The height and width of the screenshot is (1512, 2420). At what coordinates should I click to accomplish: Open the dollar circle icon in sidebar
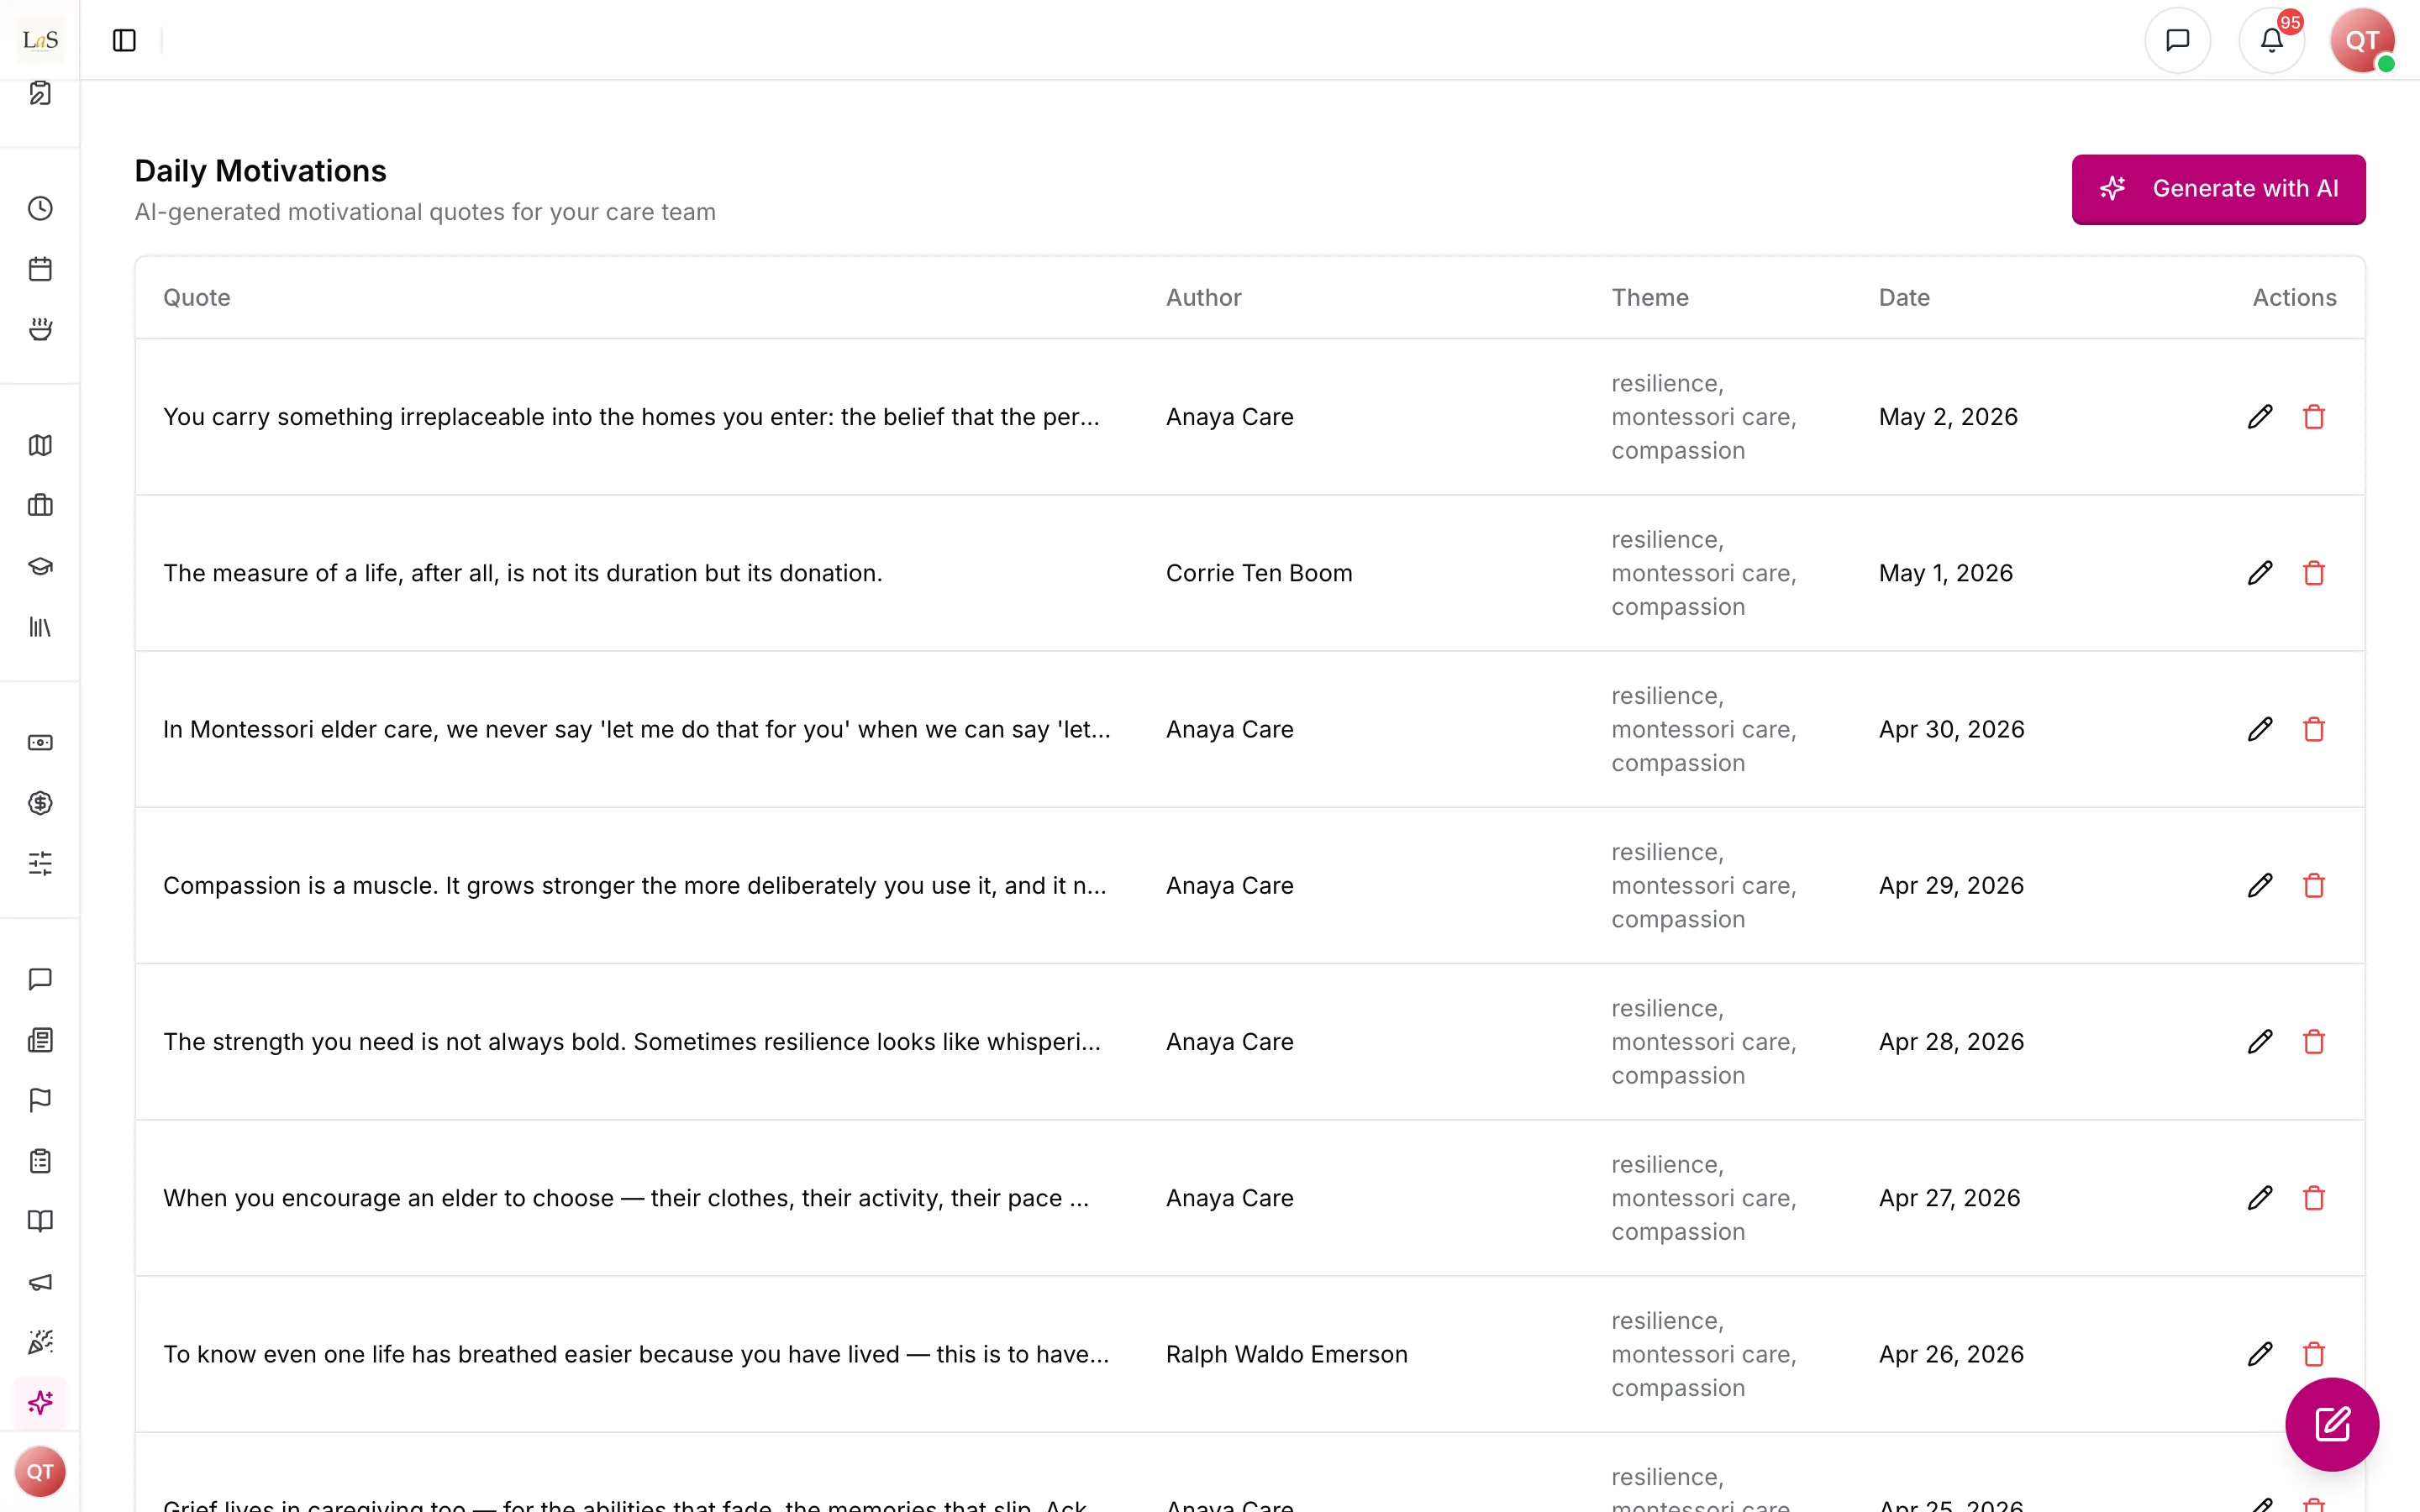[40, 803]
